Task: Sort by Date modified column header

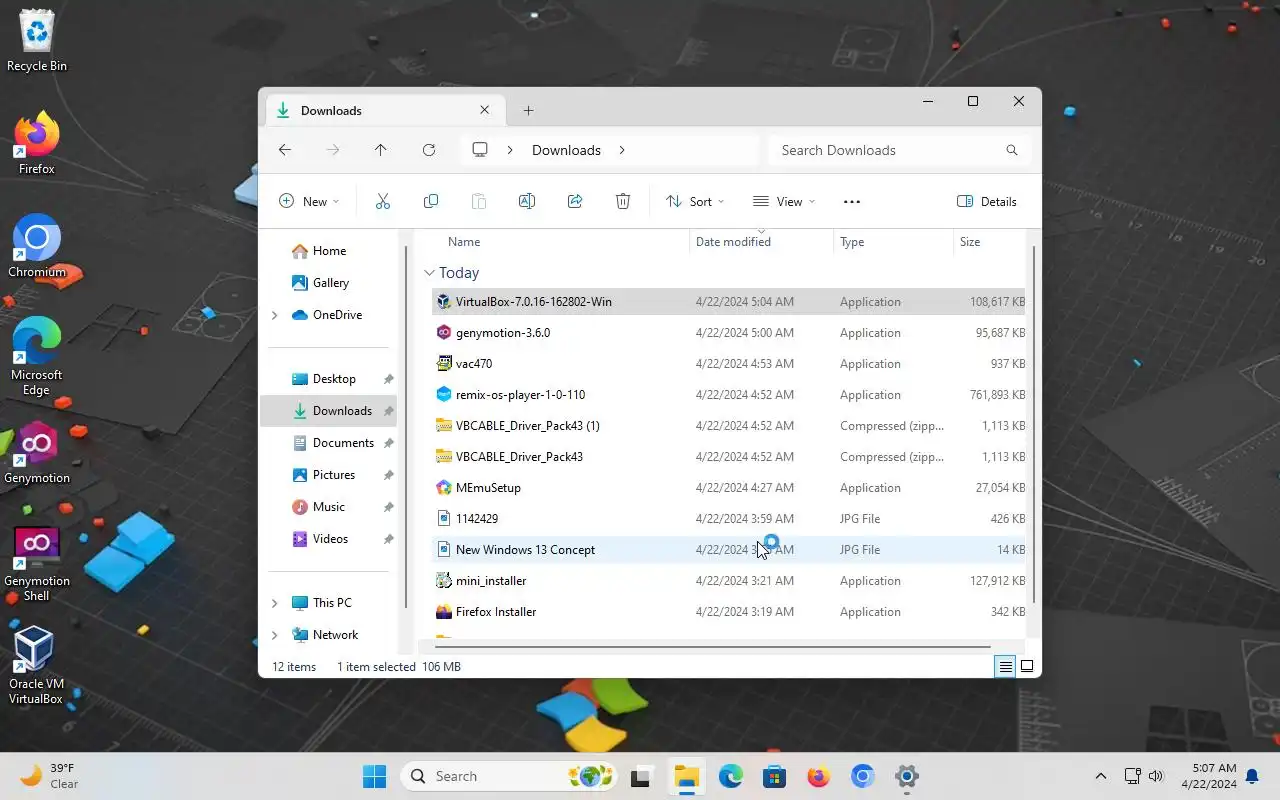Action: coord(733,242)
